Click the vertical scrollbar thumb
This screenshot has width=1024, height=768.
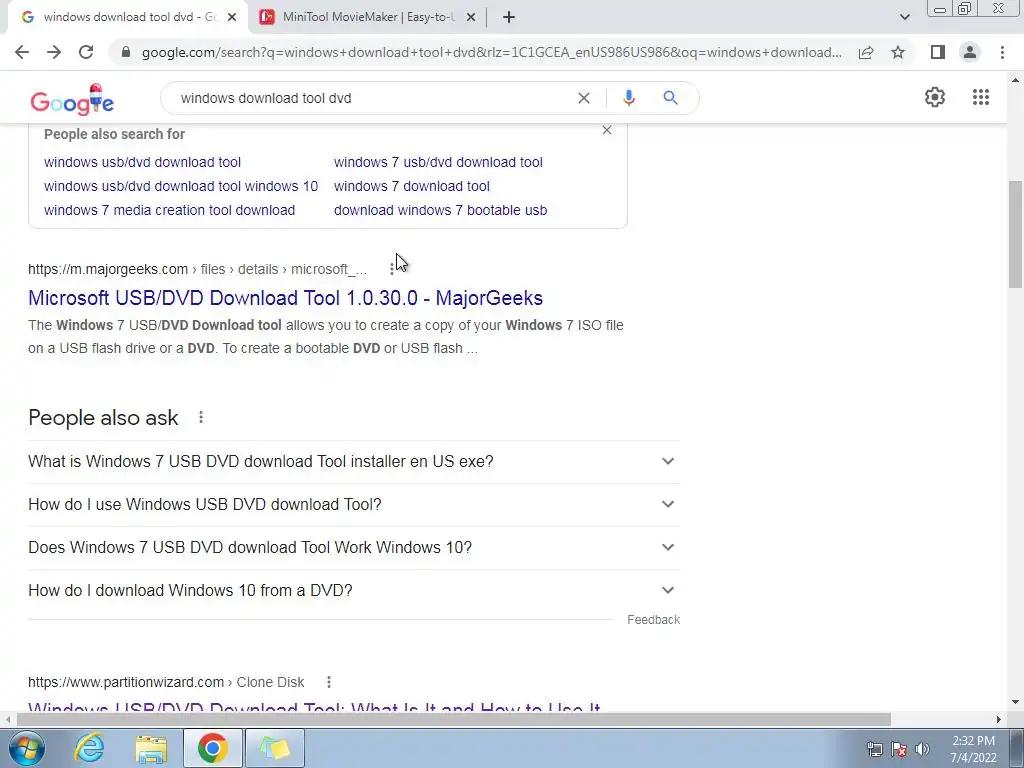[x=1015, y=234]
